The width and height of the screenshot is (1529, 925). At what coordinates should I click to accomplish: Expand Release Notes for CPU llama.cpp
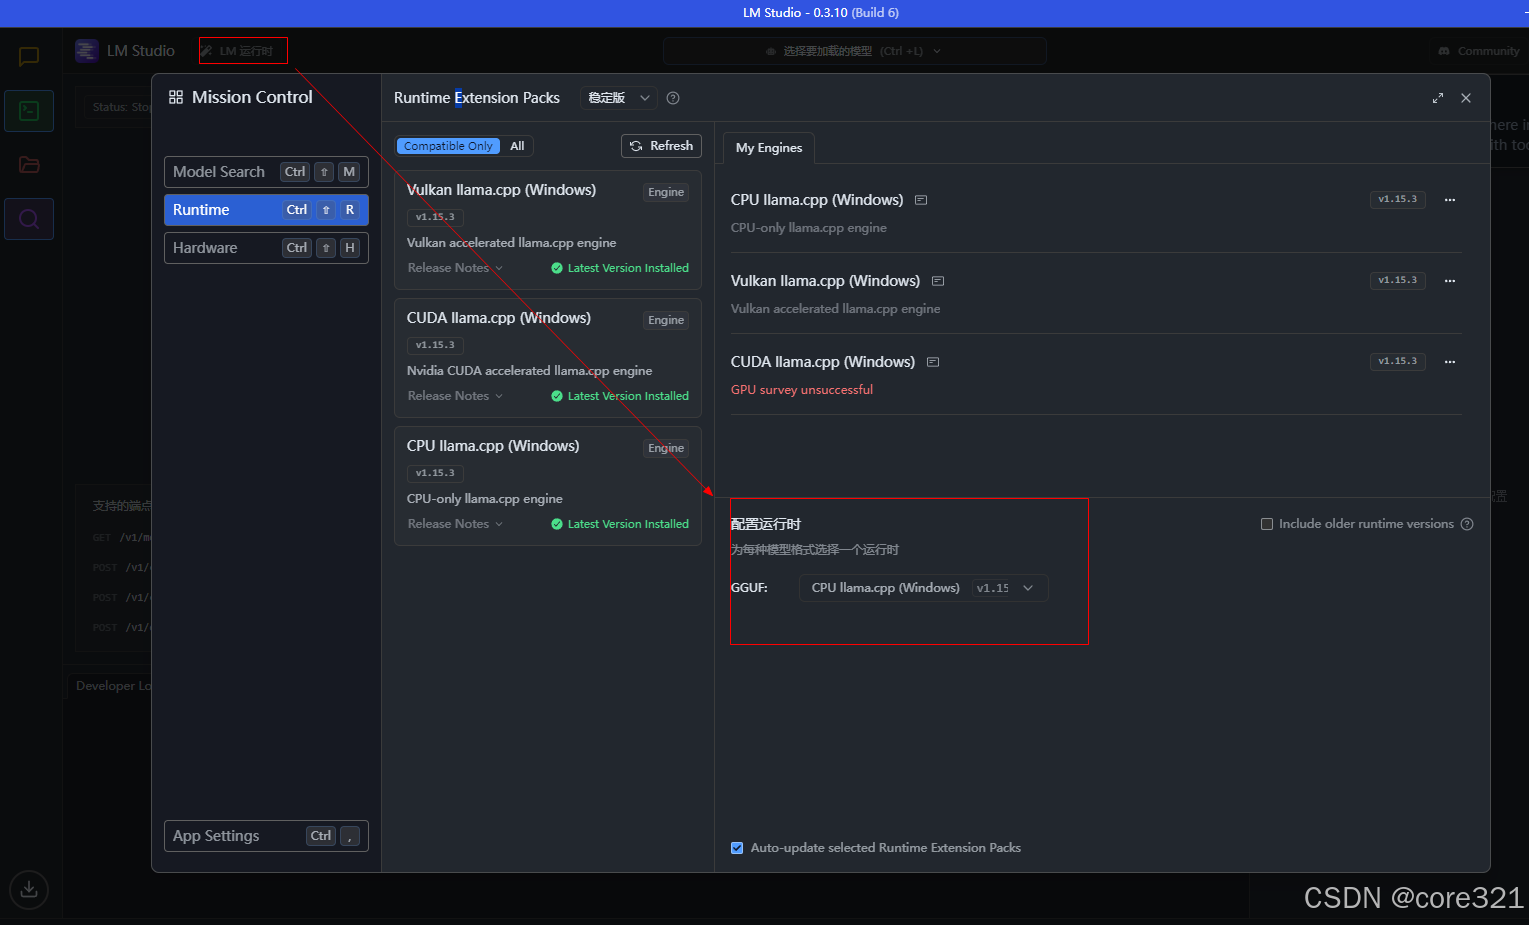coord(455,524)
